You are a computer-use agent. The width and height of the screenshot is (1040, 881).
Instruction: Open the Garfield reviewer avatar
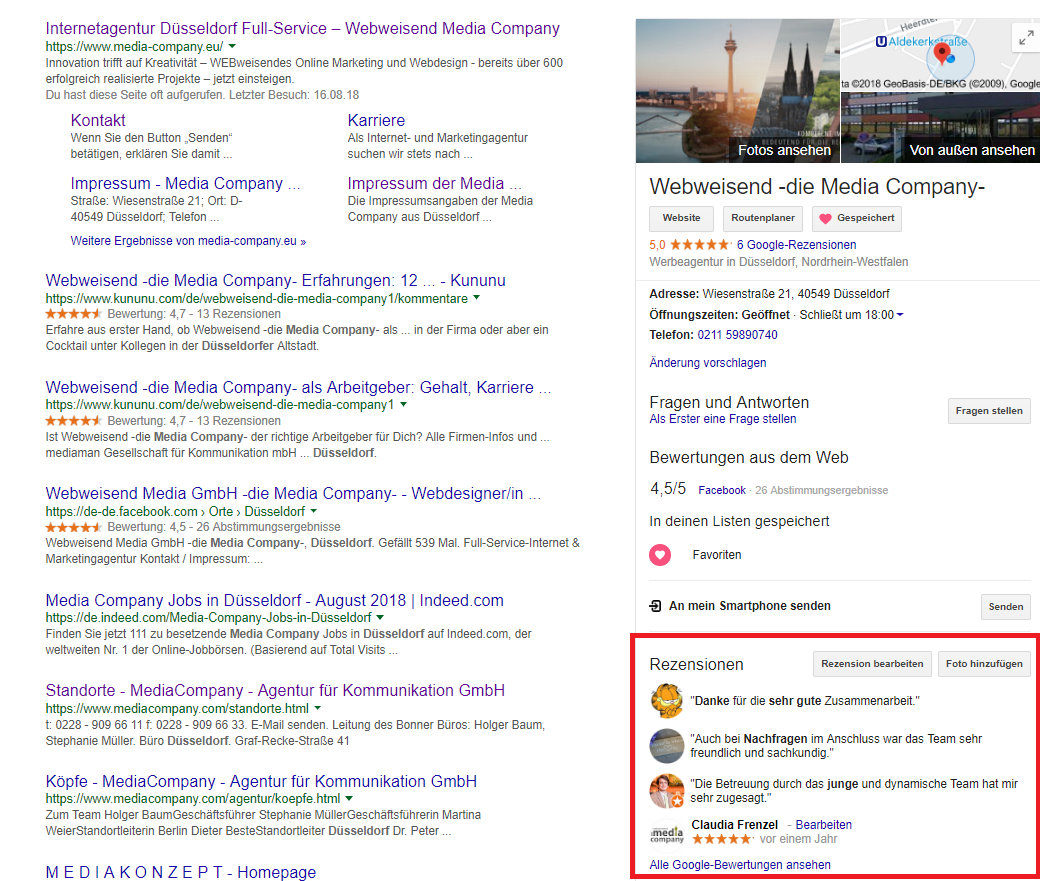667,701
